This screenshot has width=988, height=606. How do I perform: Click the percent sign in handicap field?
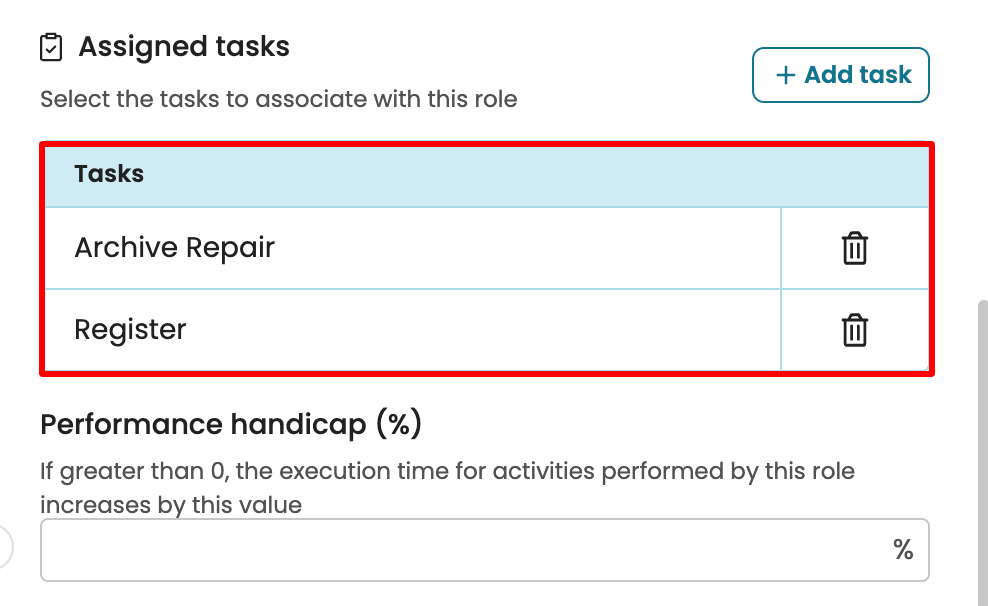pyautogui.click(x=903, y=549)
